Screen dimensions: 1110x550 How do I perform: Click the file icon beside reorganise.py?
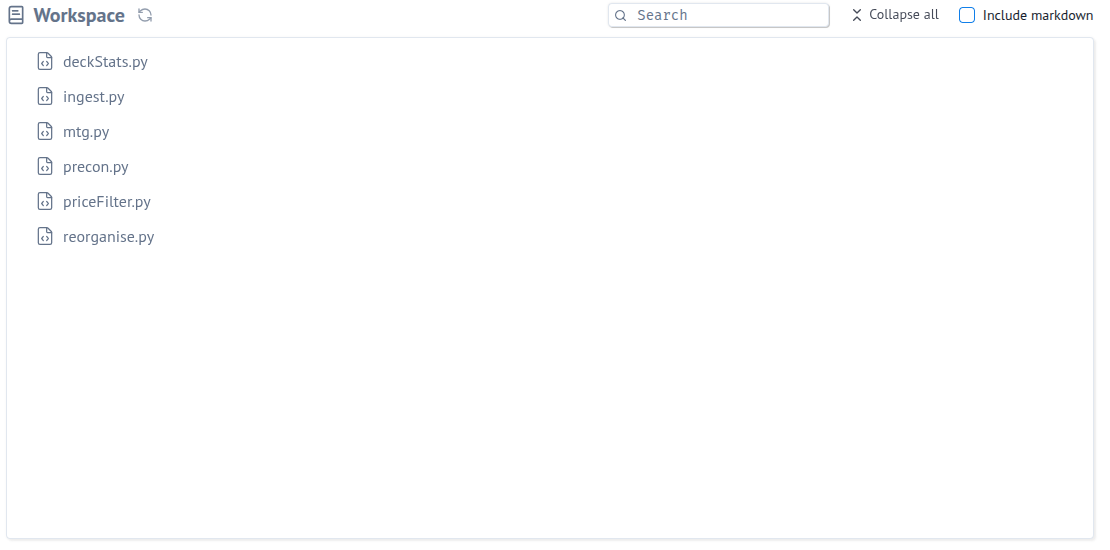[45, 237]
